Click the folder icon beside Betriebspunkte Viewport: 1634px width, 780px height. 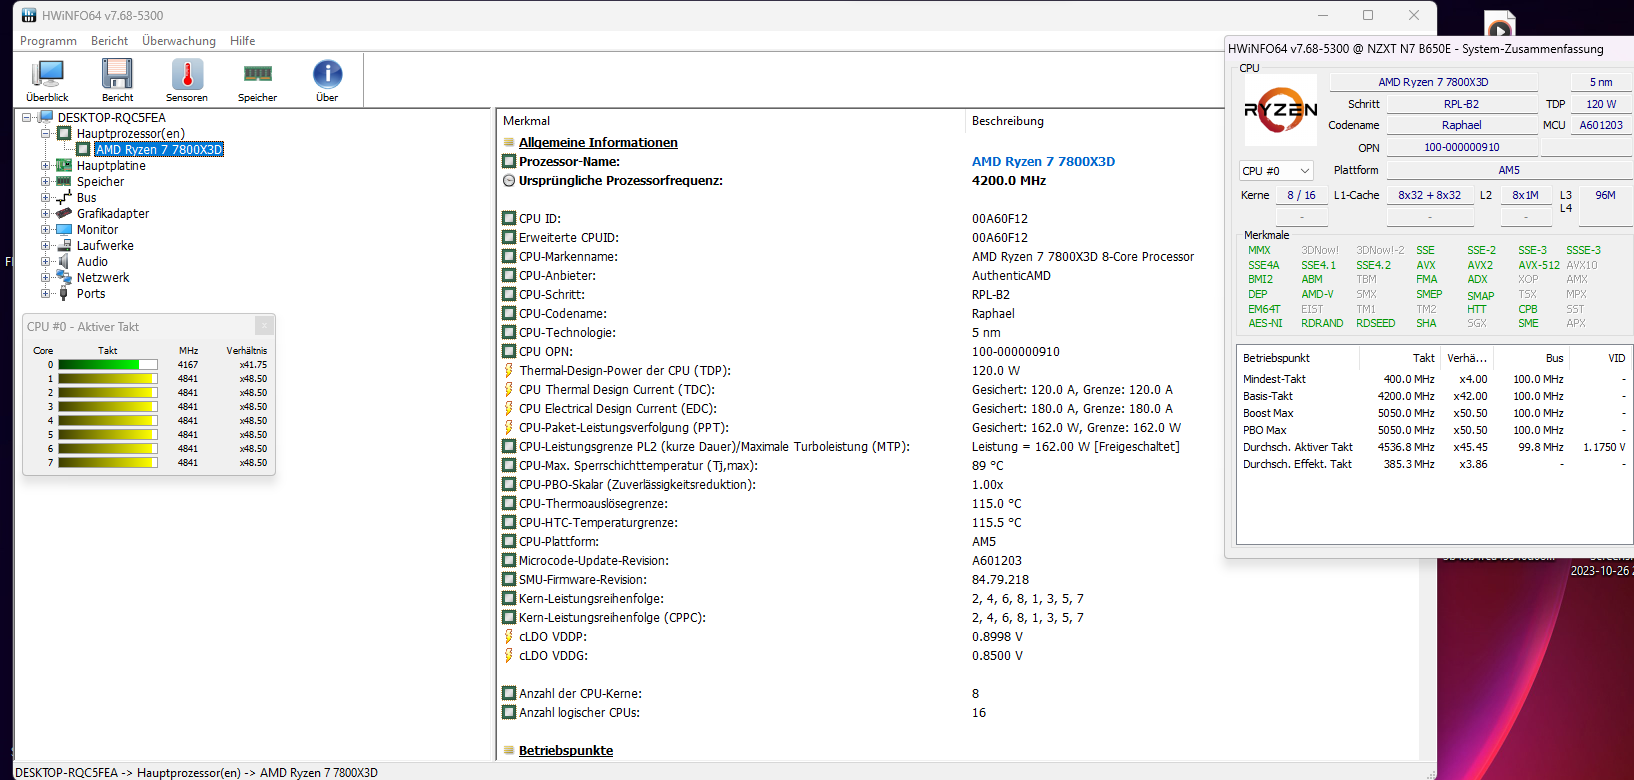coord(509,751)
